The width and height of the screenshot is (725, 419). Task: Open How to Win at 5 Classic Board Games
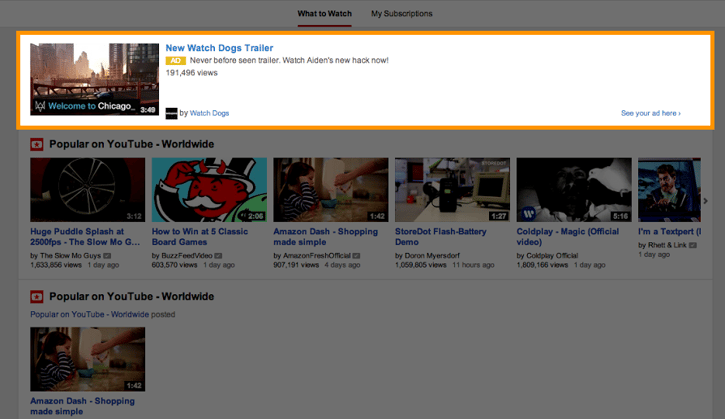(x=200, y=236)
